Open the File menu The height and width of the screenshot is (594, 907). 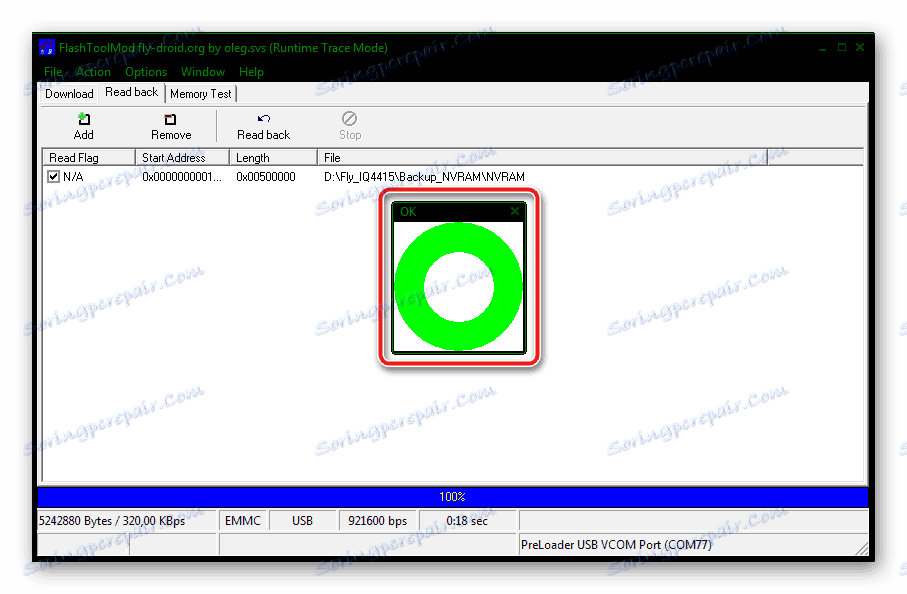tap(52, 71)
